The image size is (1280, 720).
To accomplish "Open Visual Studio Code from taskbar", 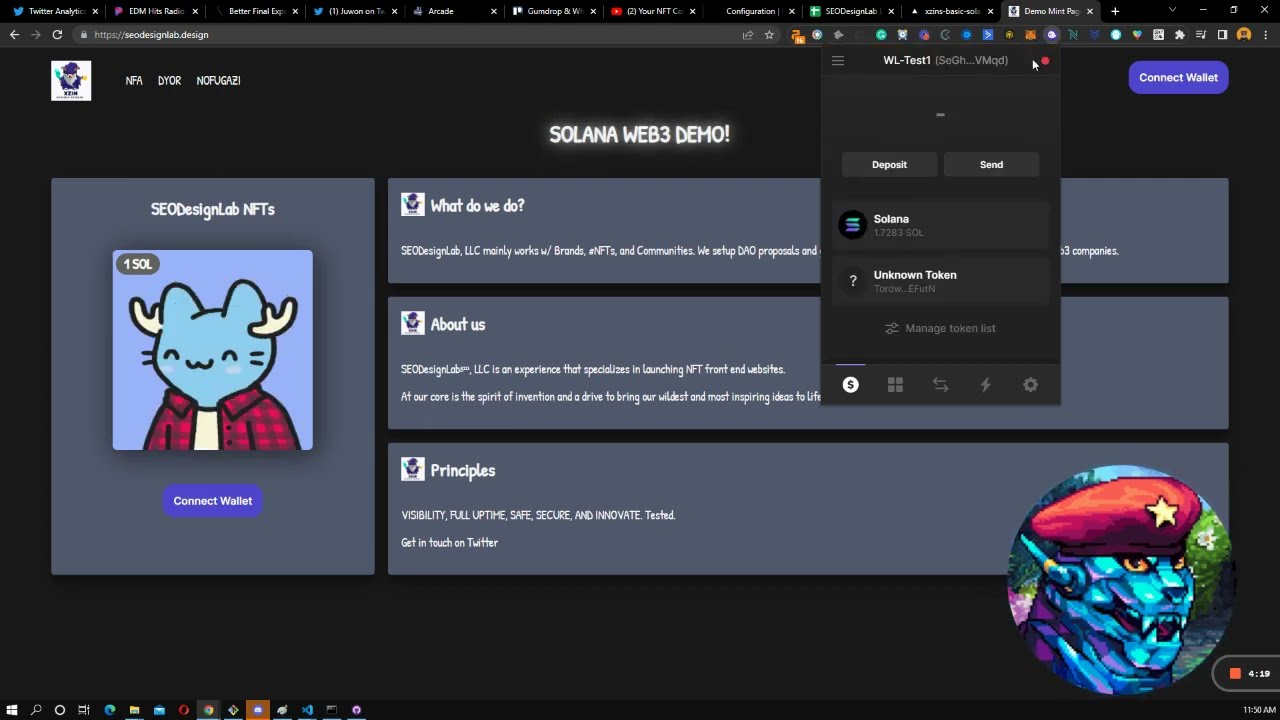I will click(x=307, y=710).
